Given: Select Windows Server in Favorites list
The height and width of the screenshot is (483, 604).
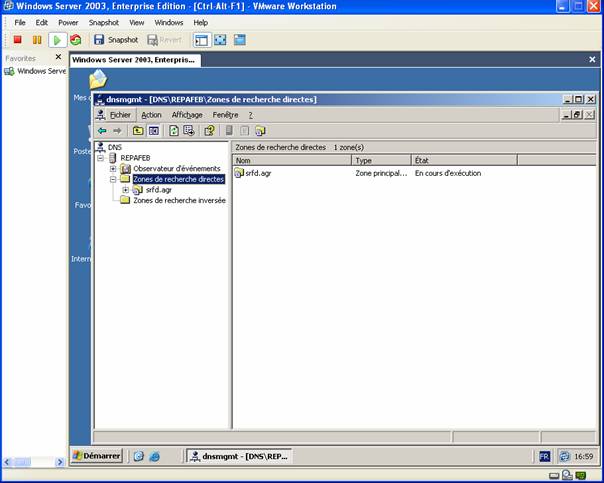Looking at the screenshot, I should tap(35, 71).
